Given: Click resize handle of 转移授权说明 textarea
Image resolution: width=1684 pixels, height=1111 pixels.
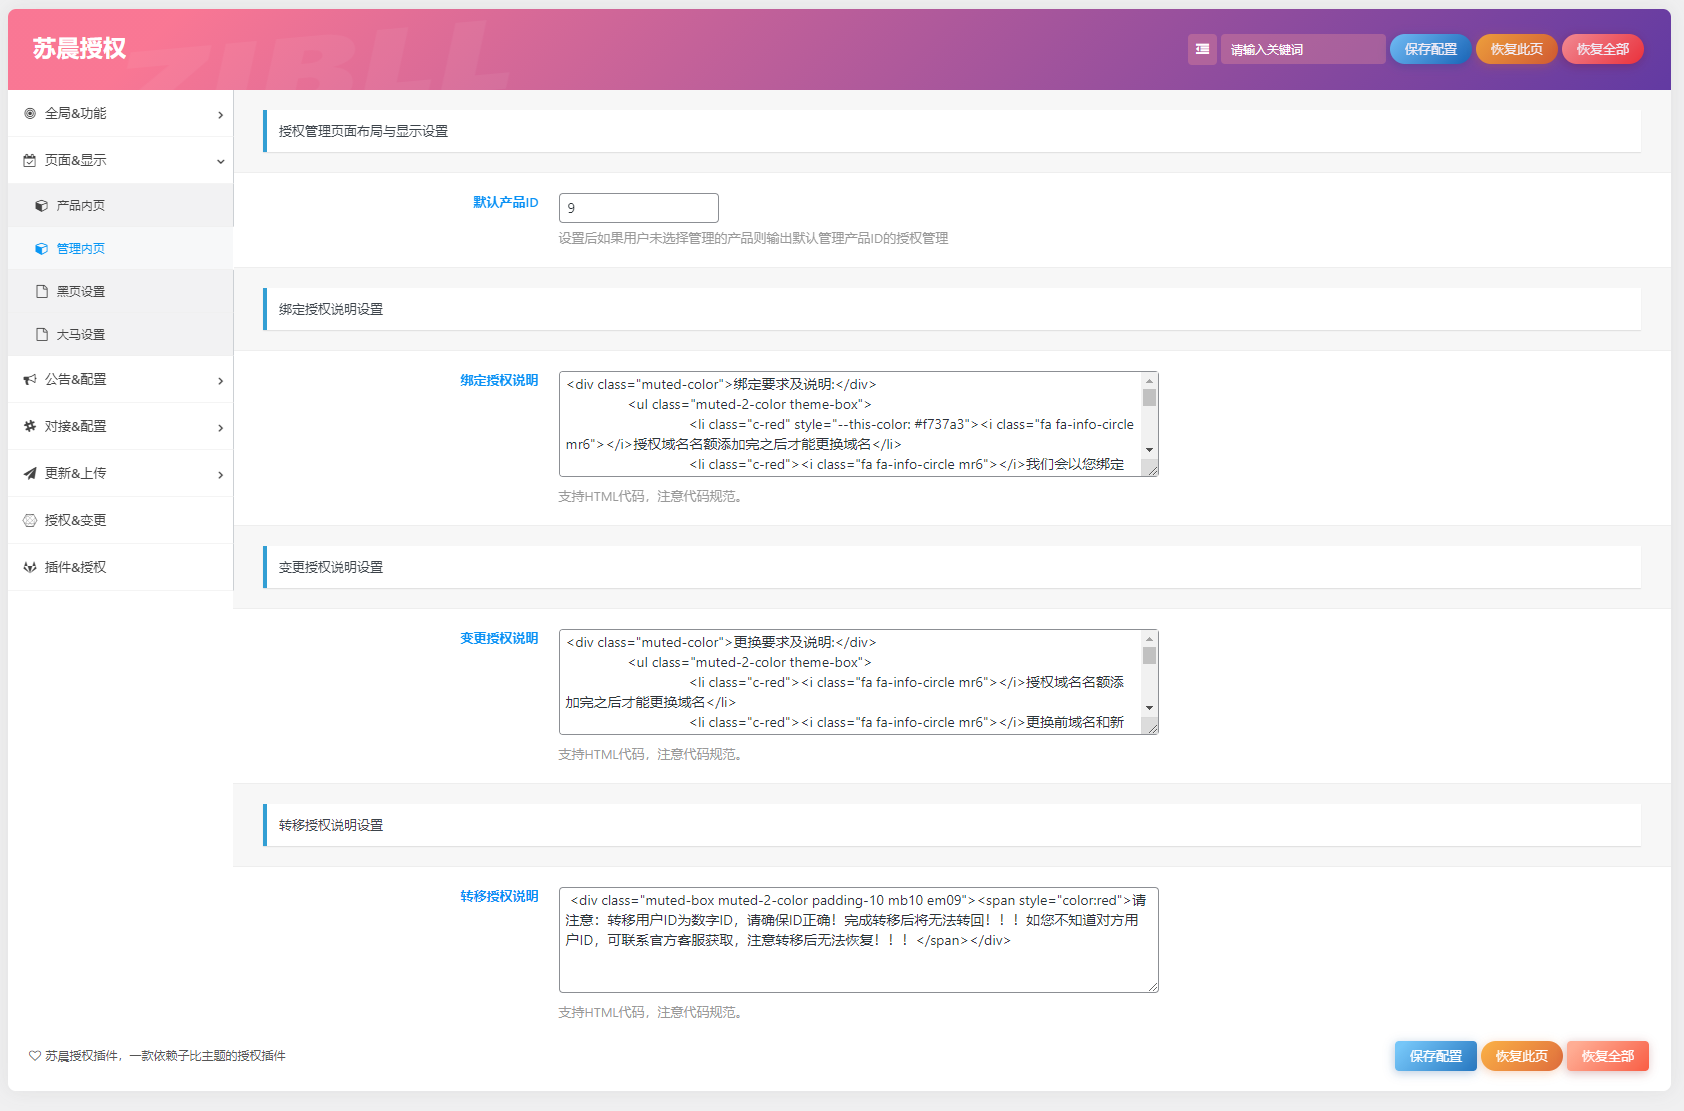Looking at the screenshot, I should pyautogui.click(x=1152, y=986).
